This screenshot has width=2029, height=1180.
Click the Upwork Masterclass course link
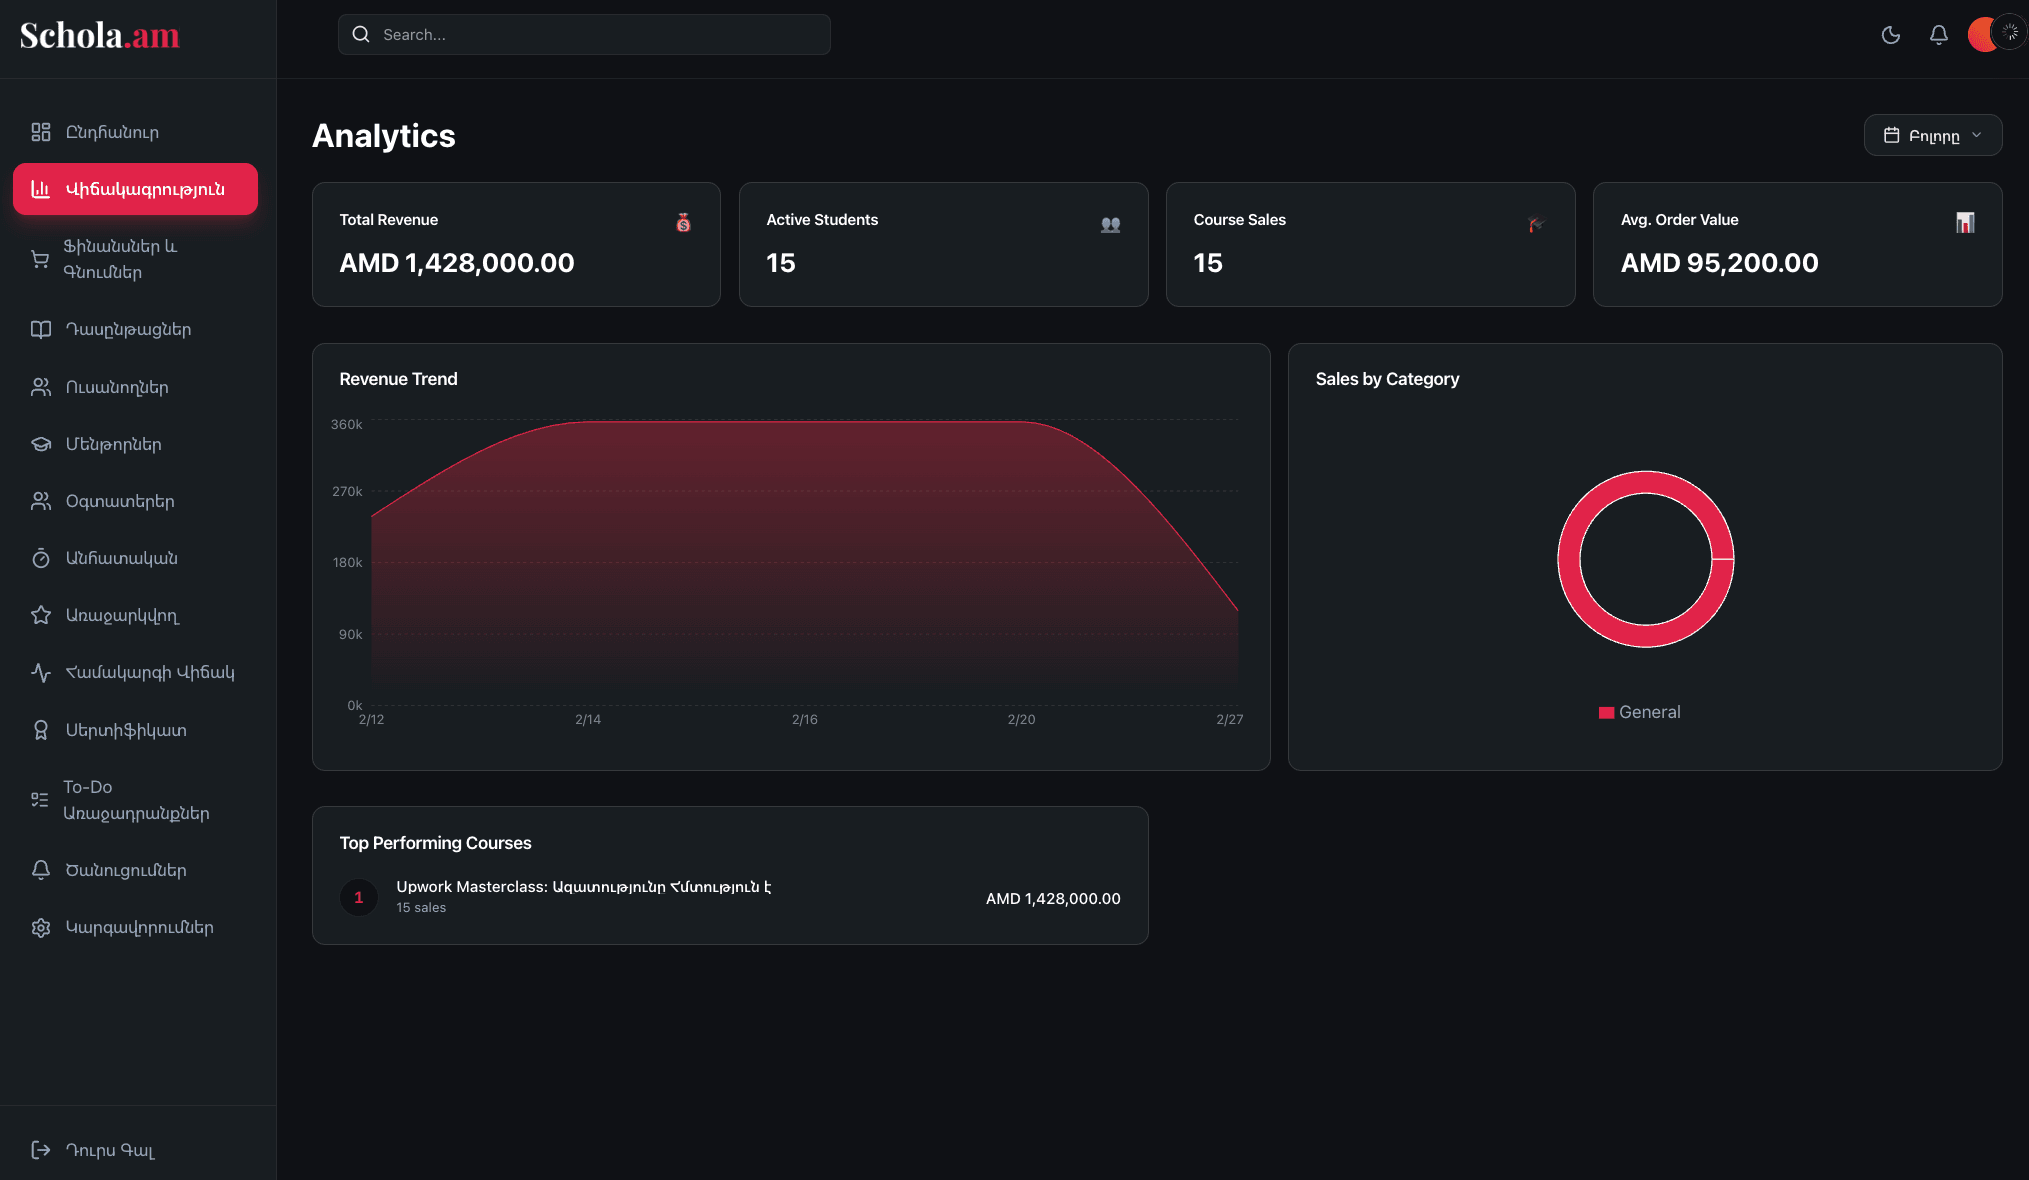[585, 887]
